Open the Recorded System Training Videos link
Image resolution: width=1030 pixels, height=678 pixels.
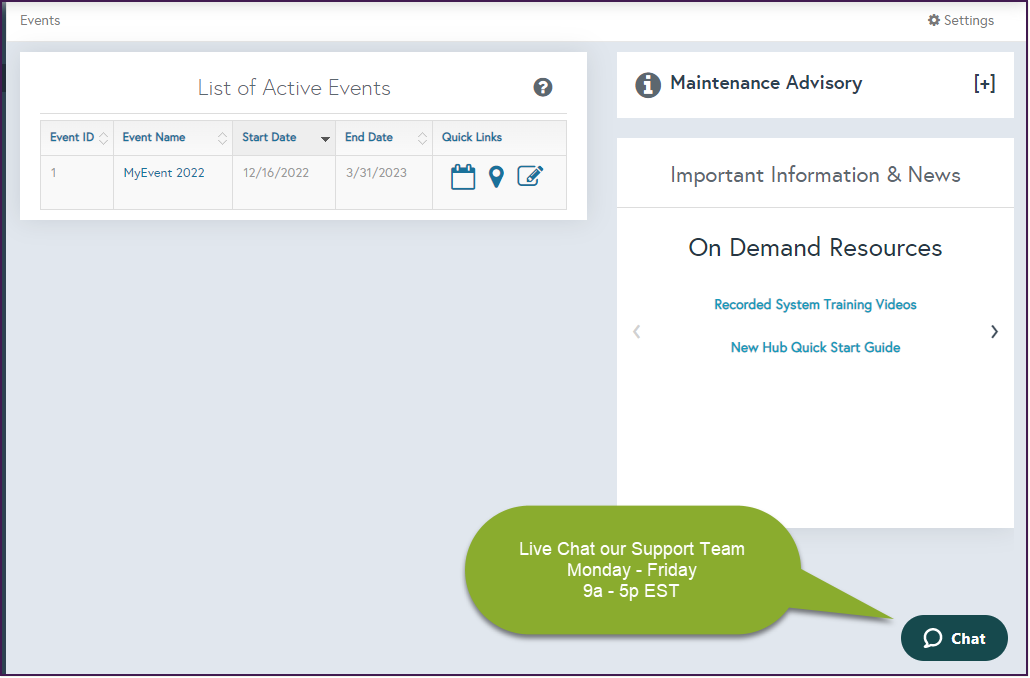pos(815,304)
